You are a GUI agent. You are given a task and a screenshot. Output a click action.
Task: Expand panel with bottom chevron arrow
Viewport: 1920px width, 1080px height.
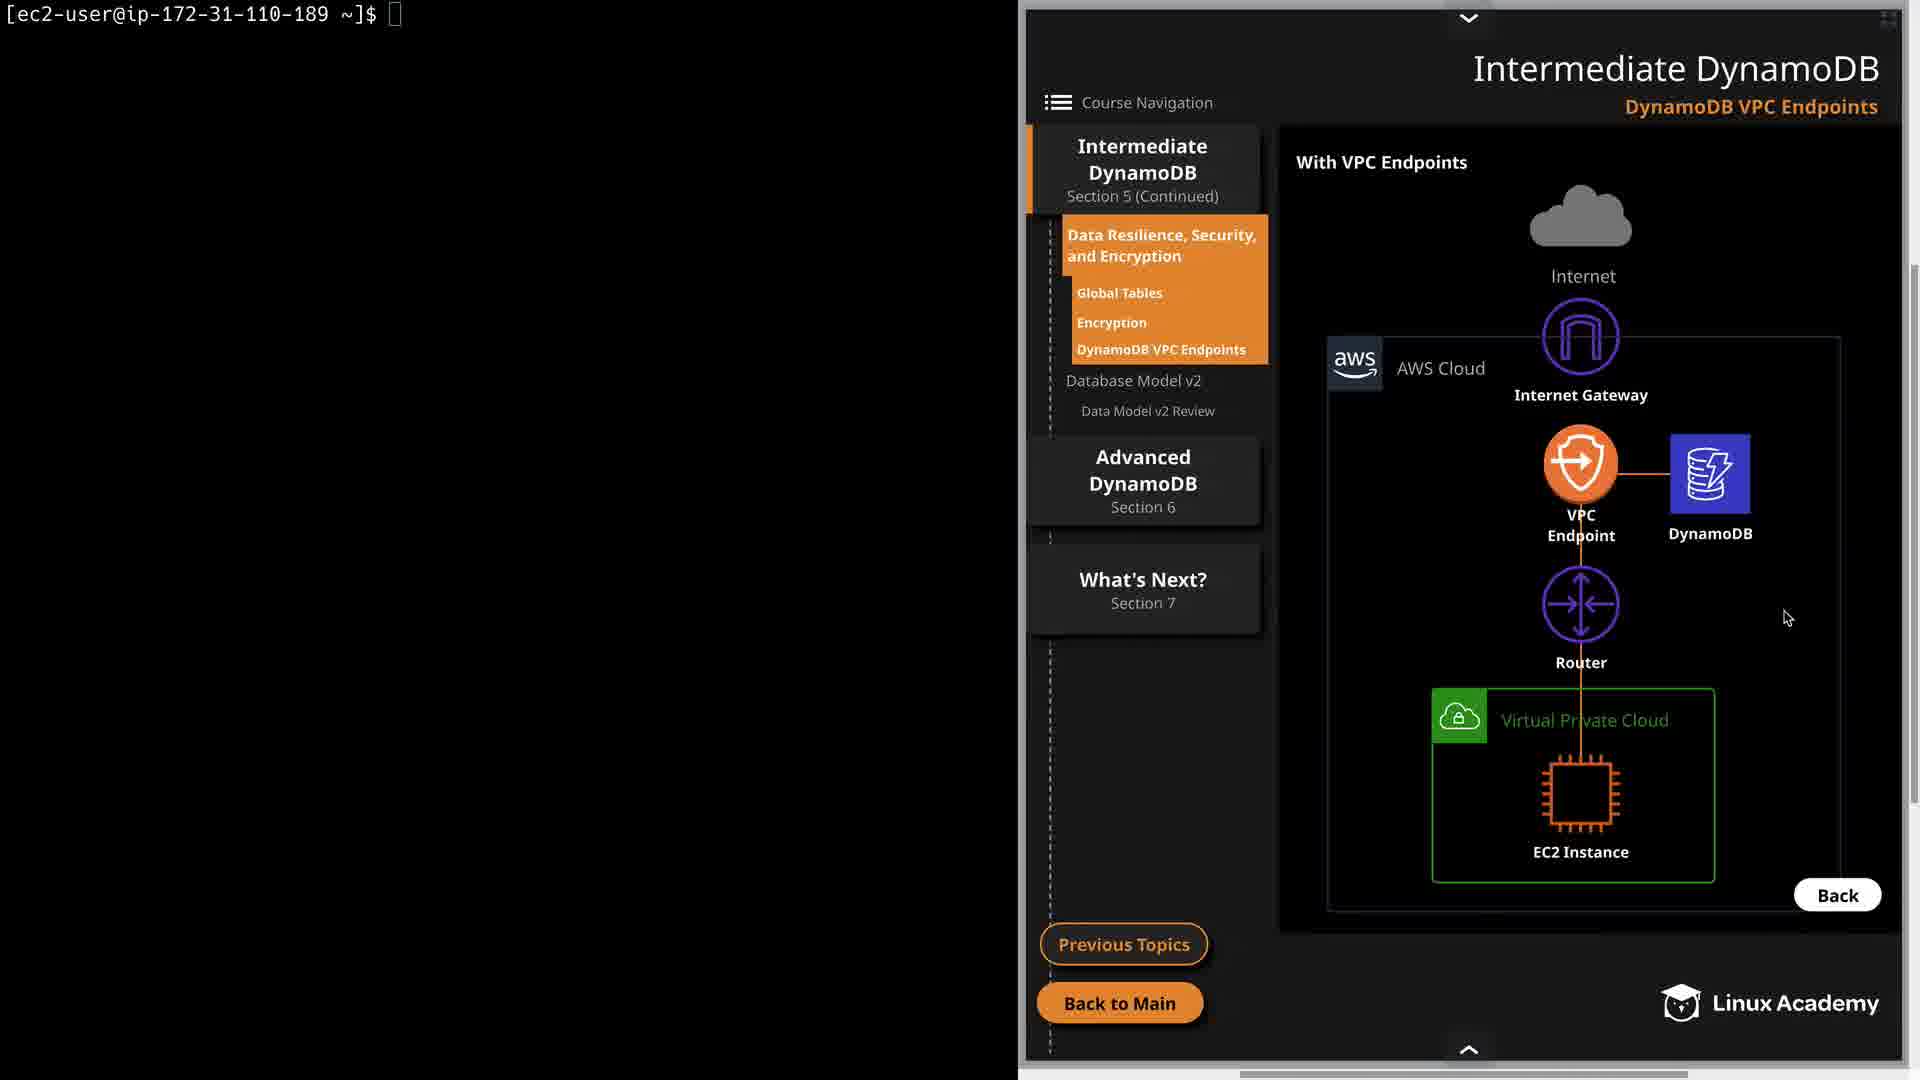click(x=1468, y=1049)
